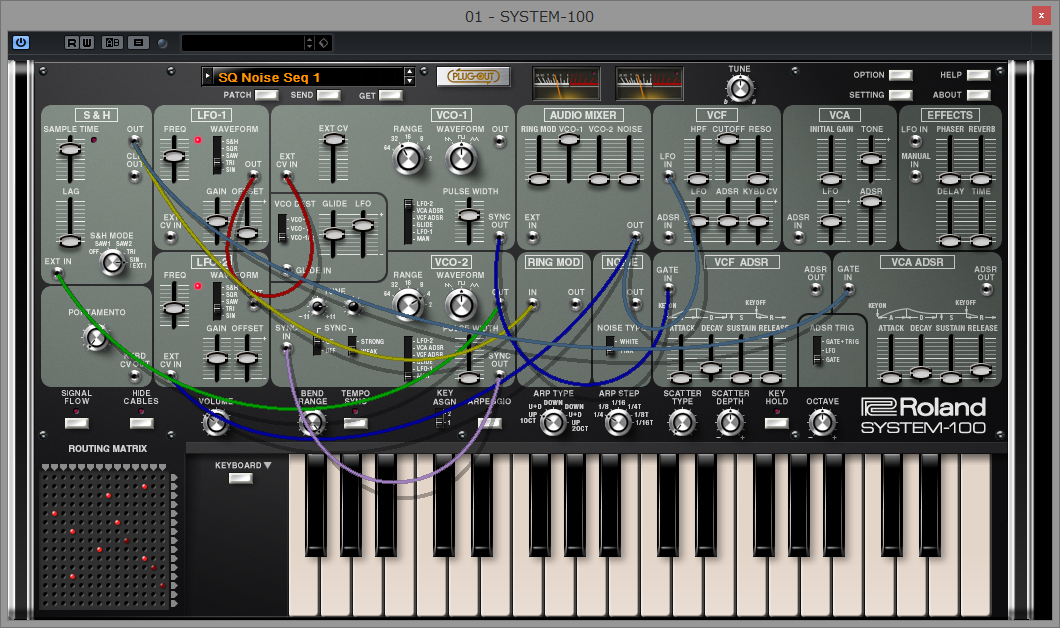Click the VCA ADSR GATE IN jack
The image size is (1060, 628).
[x=848, y=289]
